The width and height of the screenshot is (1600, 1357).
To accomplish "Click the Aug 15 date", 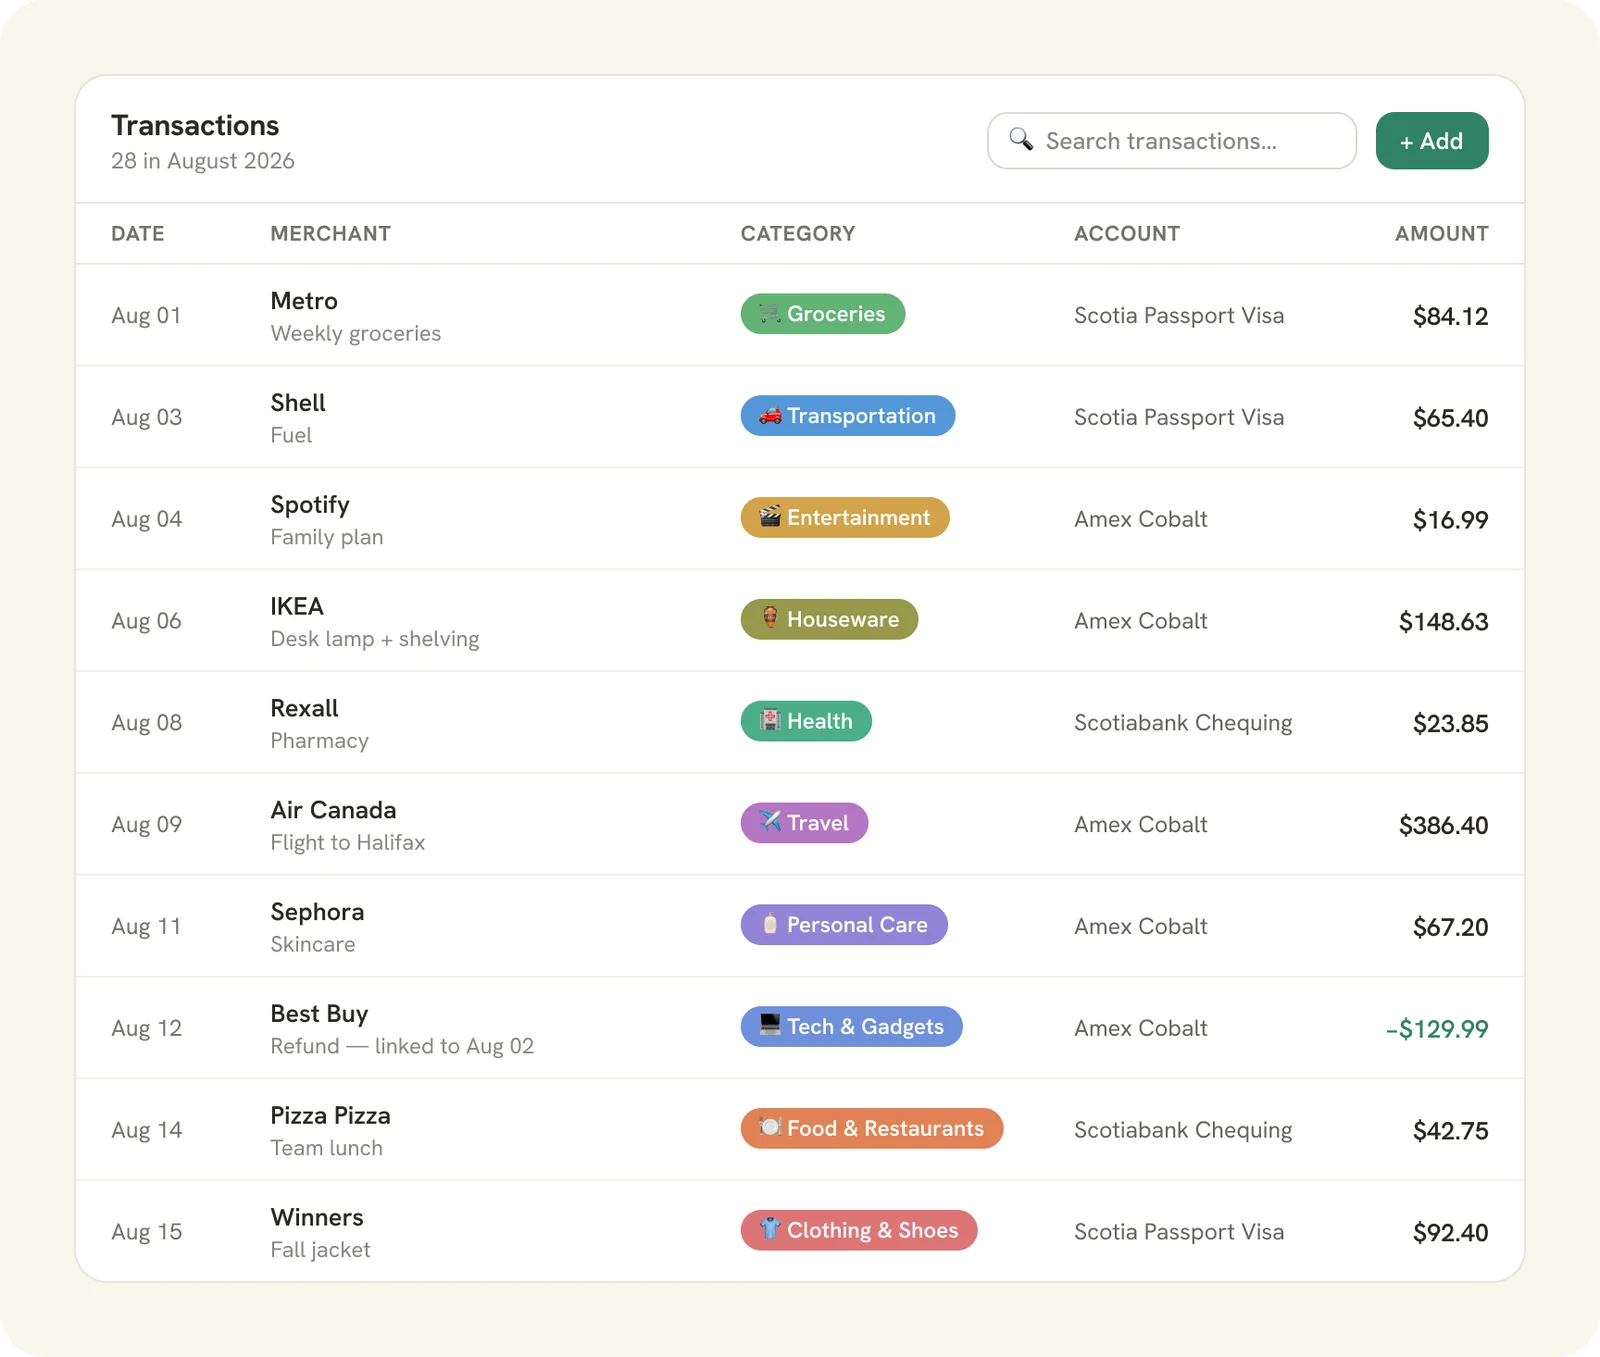I will point(146,1232).
